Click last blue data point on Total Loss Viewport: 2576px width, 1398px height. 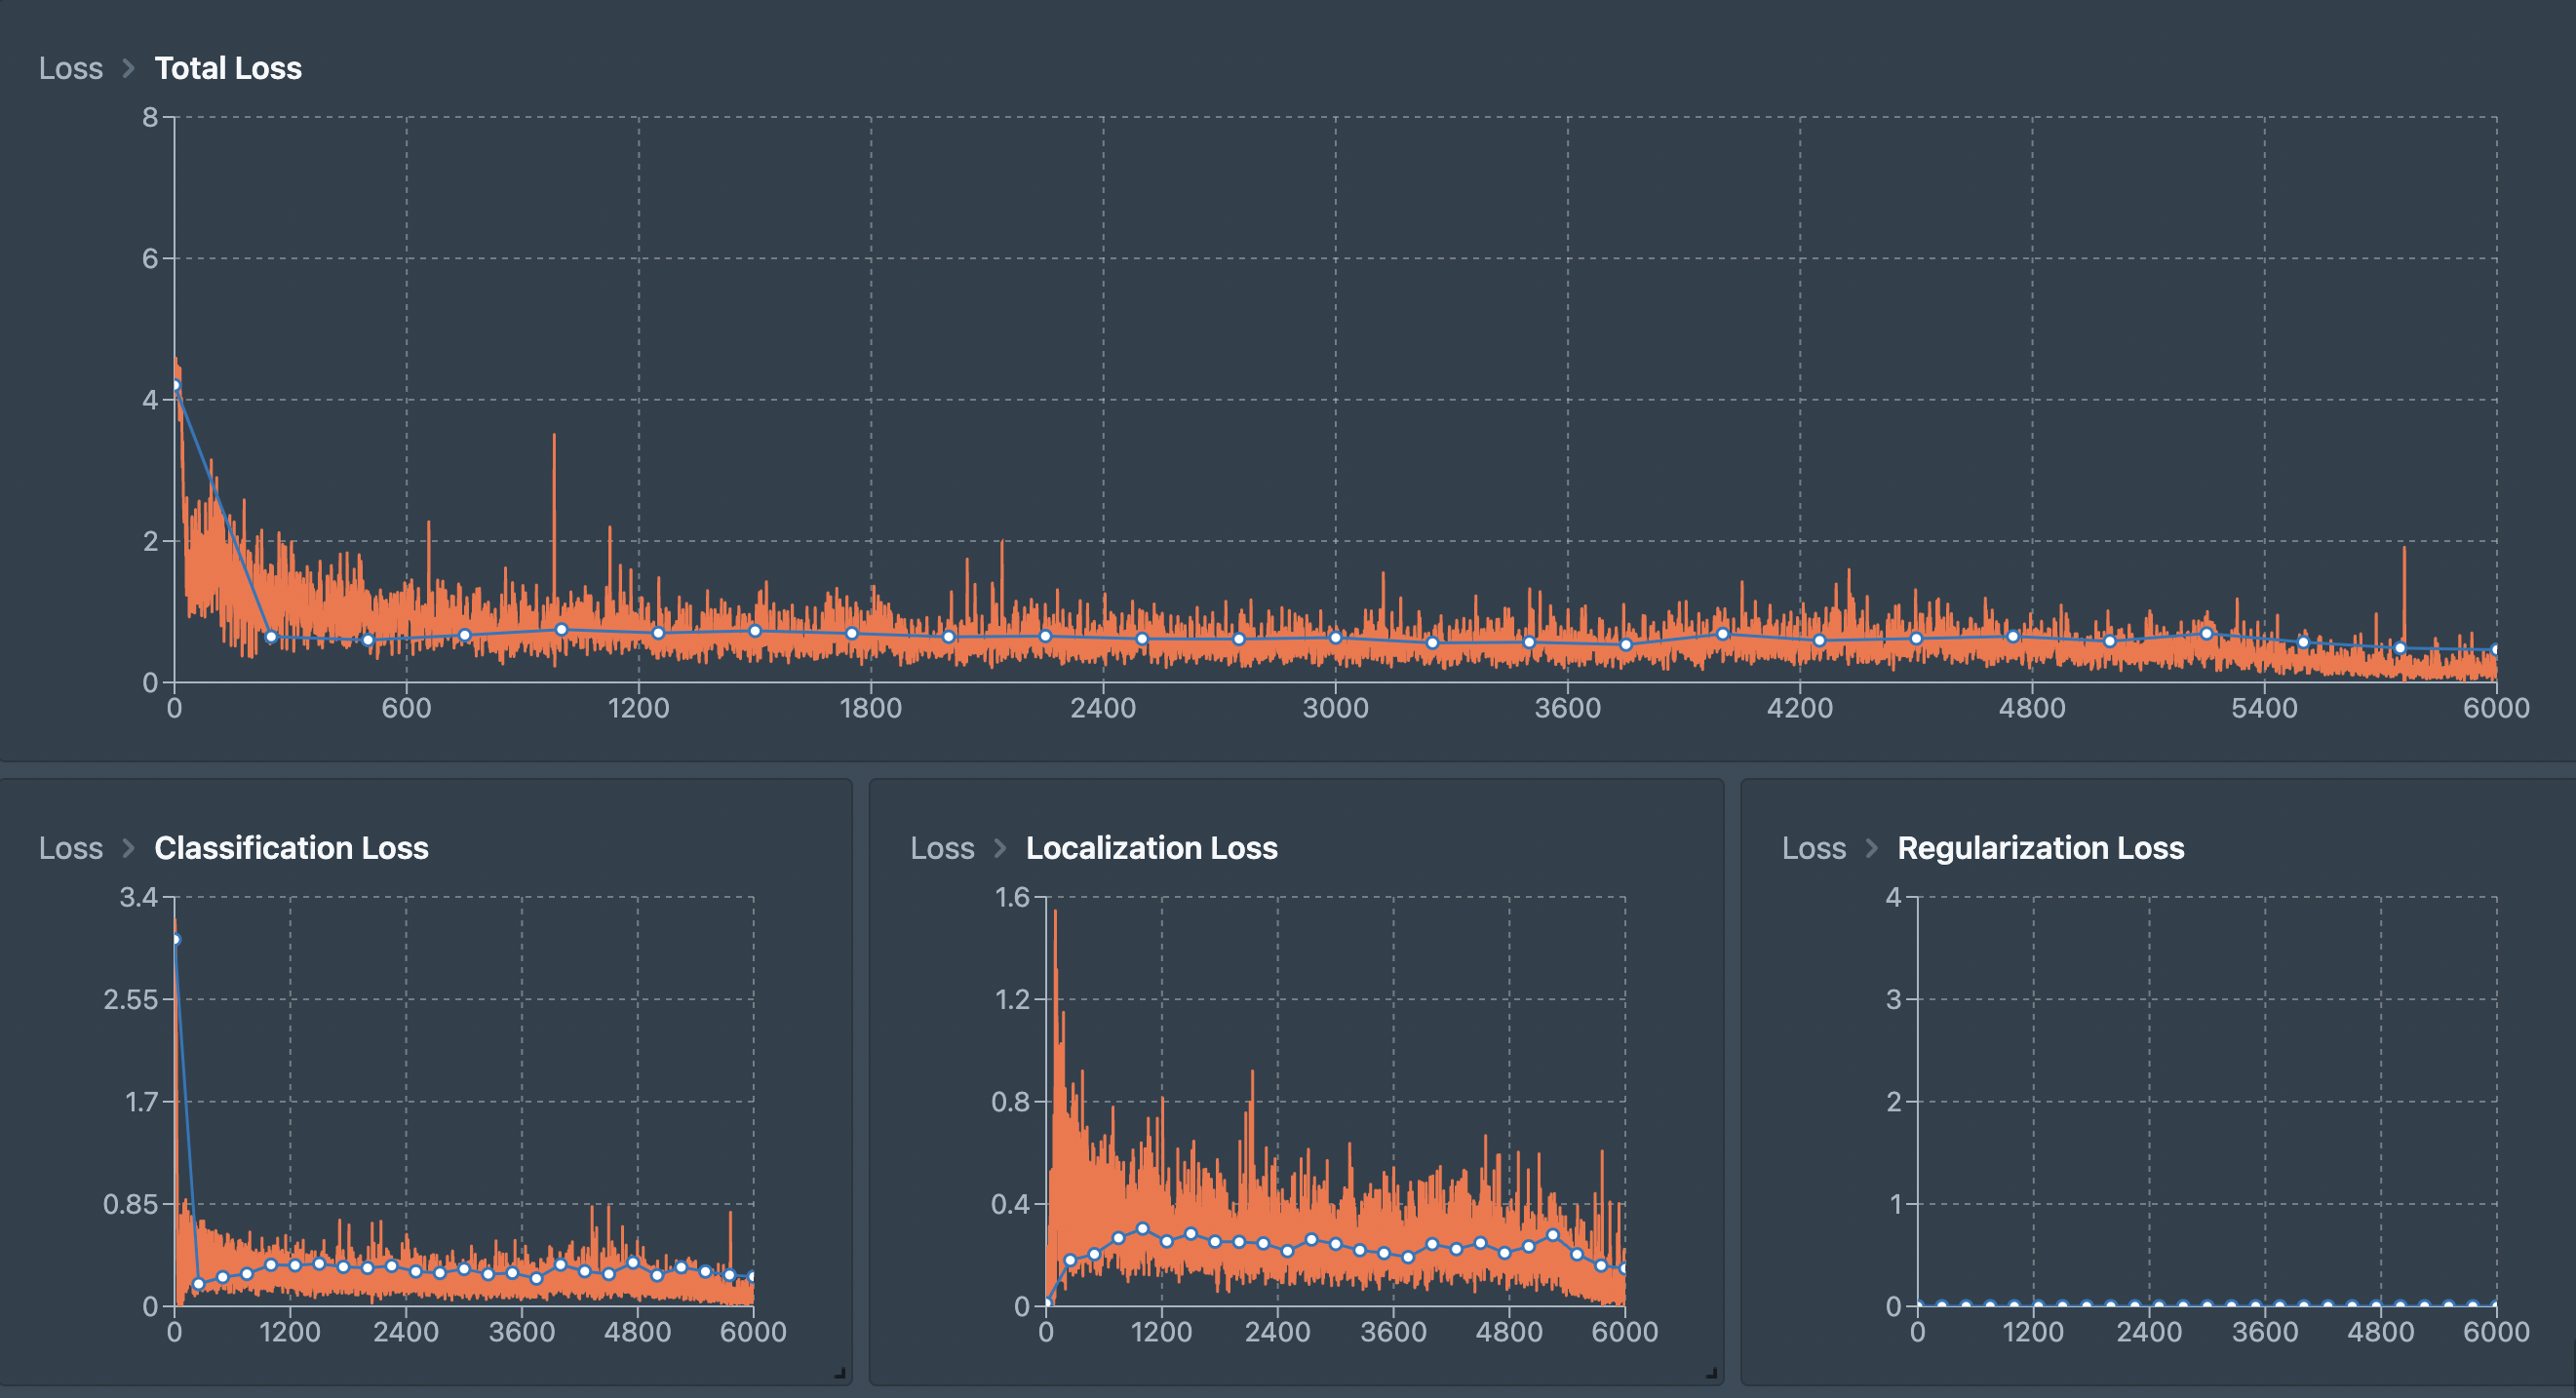click(2495, 650)
